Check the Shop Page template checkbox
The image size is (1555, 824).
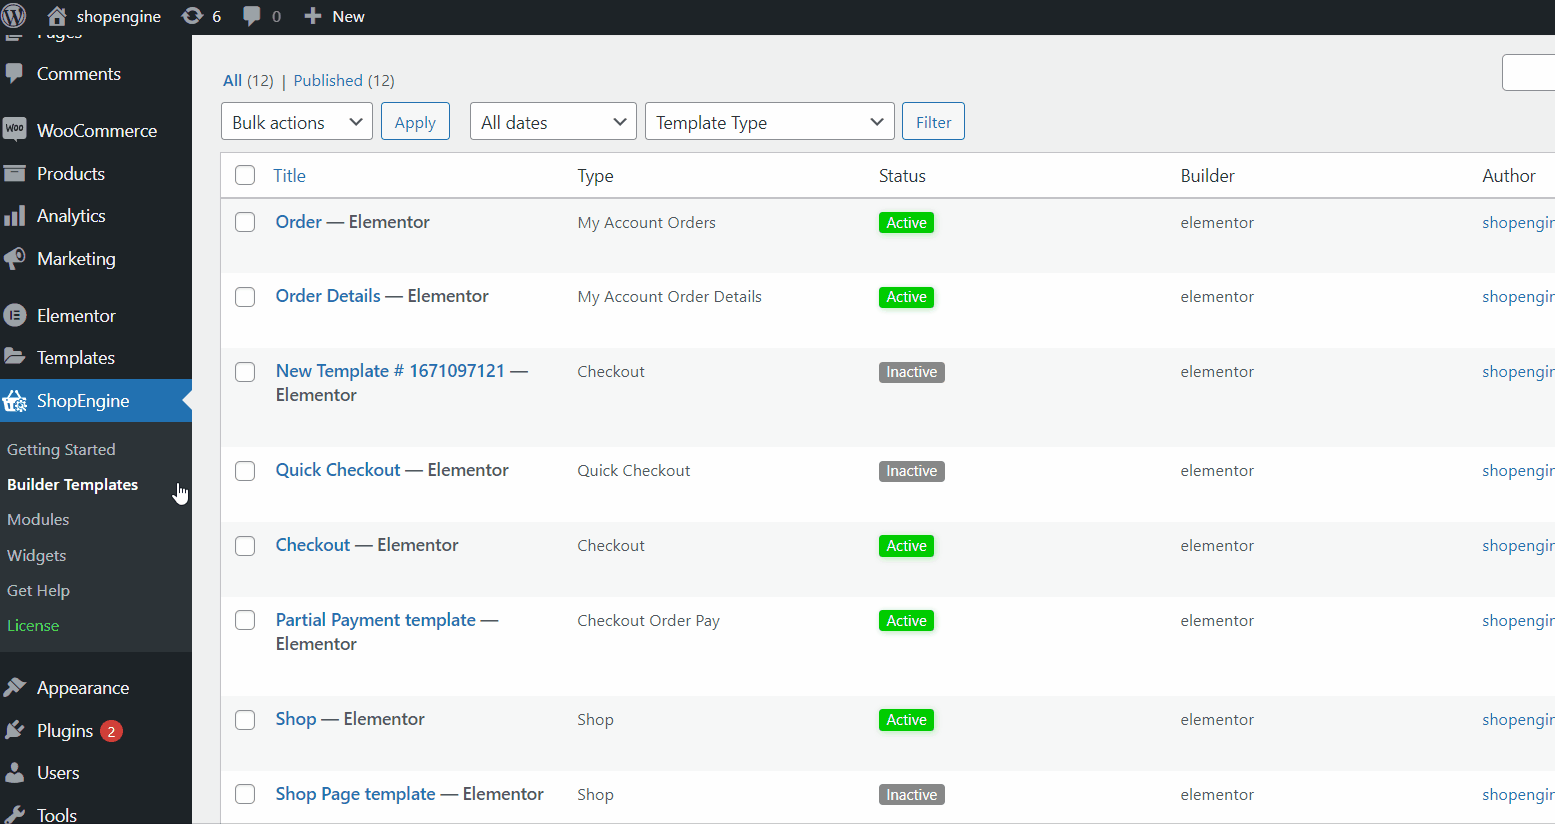click(x=245, y=794)
